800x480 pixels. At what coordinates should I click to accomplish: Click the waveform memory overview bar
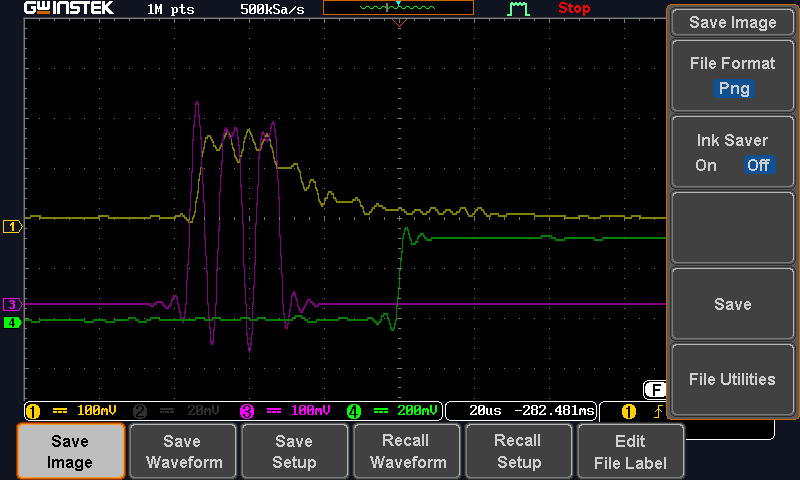[x=398, y=8]
